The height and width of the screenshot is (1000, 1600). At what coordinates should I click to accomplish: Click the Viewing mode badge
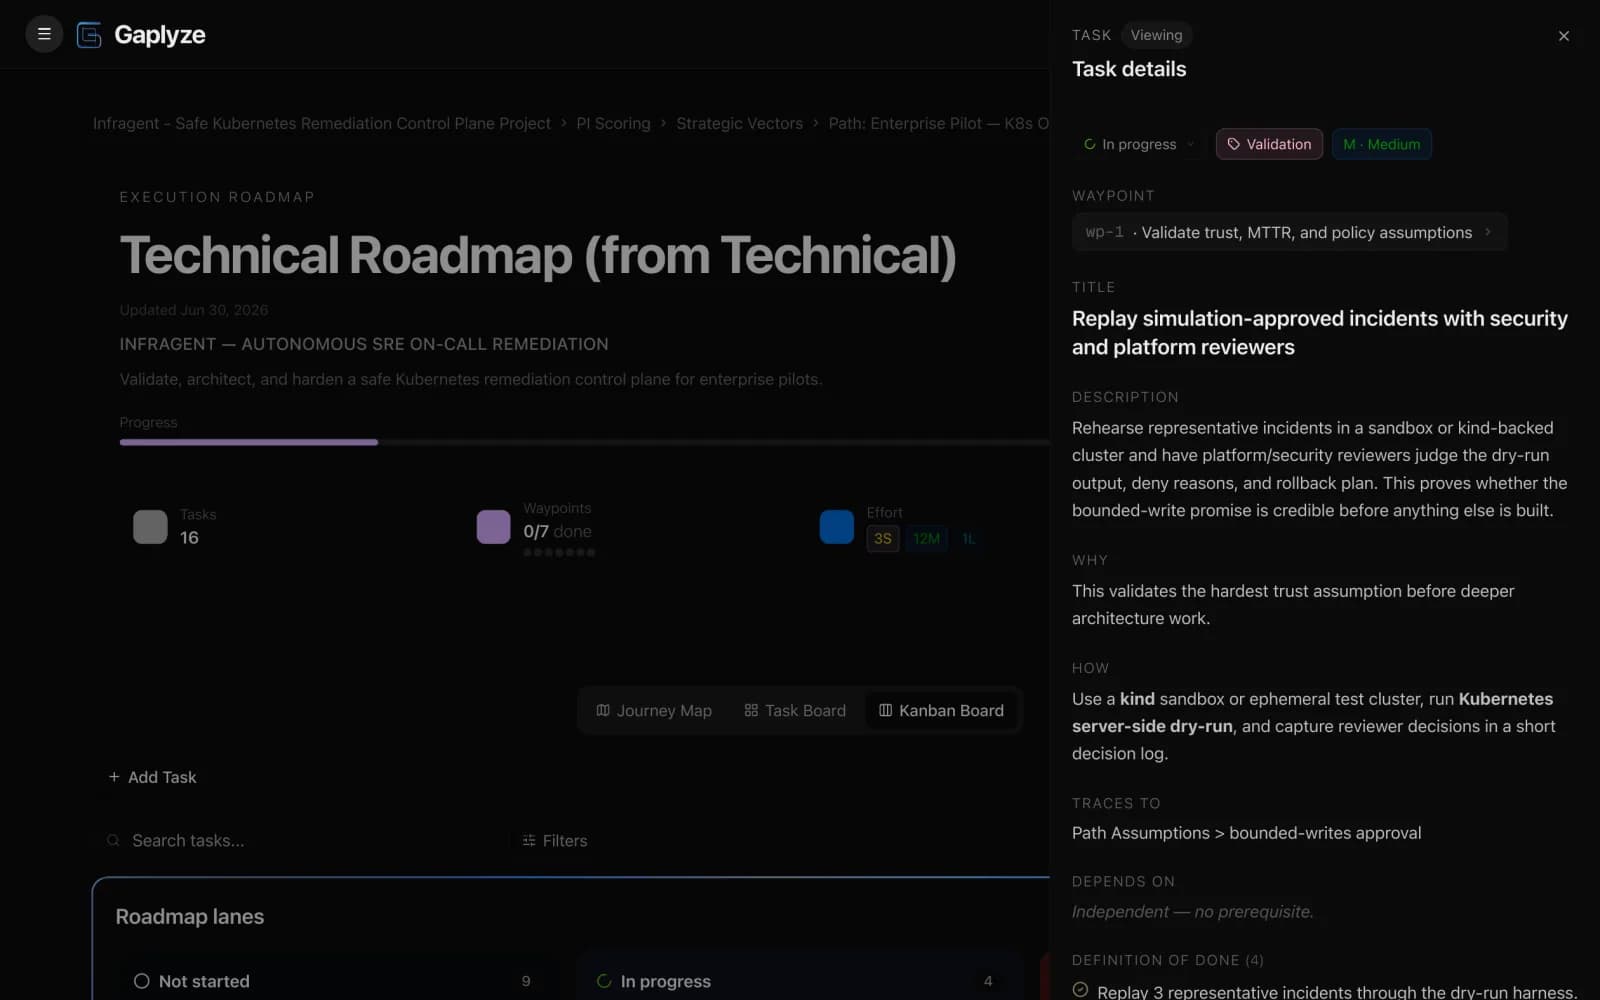pos(1156,35)
